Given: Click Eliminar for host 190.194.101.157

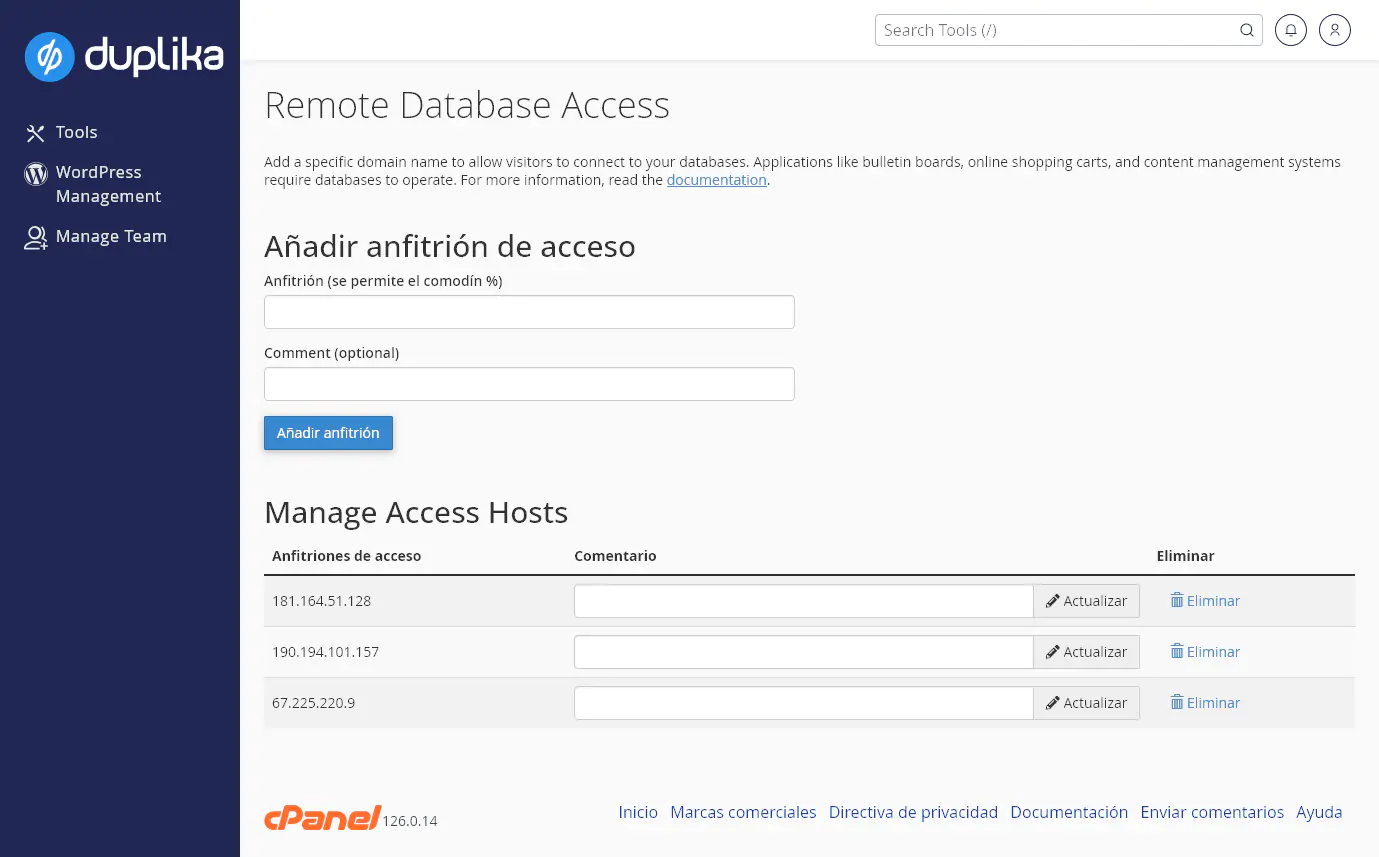Looking at the screenshot, I should (1205, 651).
